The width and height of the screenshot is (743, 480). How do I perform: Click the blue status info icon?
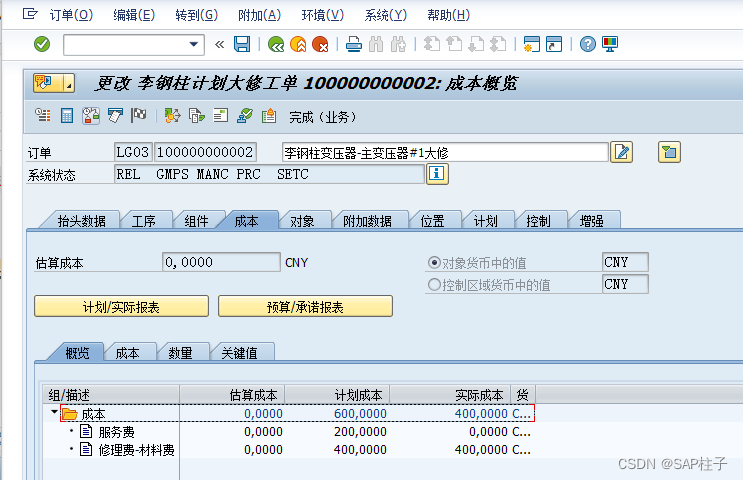(x=437, y=173)
